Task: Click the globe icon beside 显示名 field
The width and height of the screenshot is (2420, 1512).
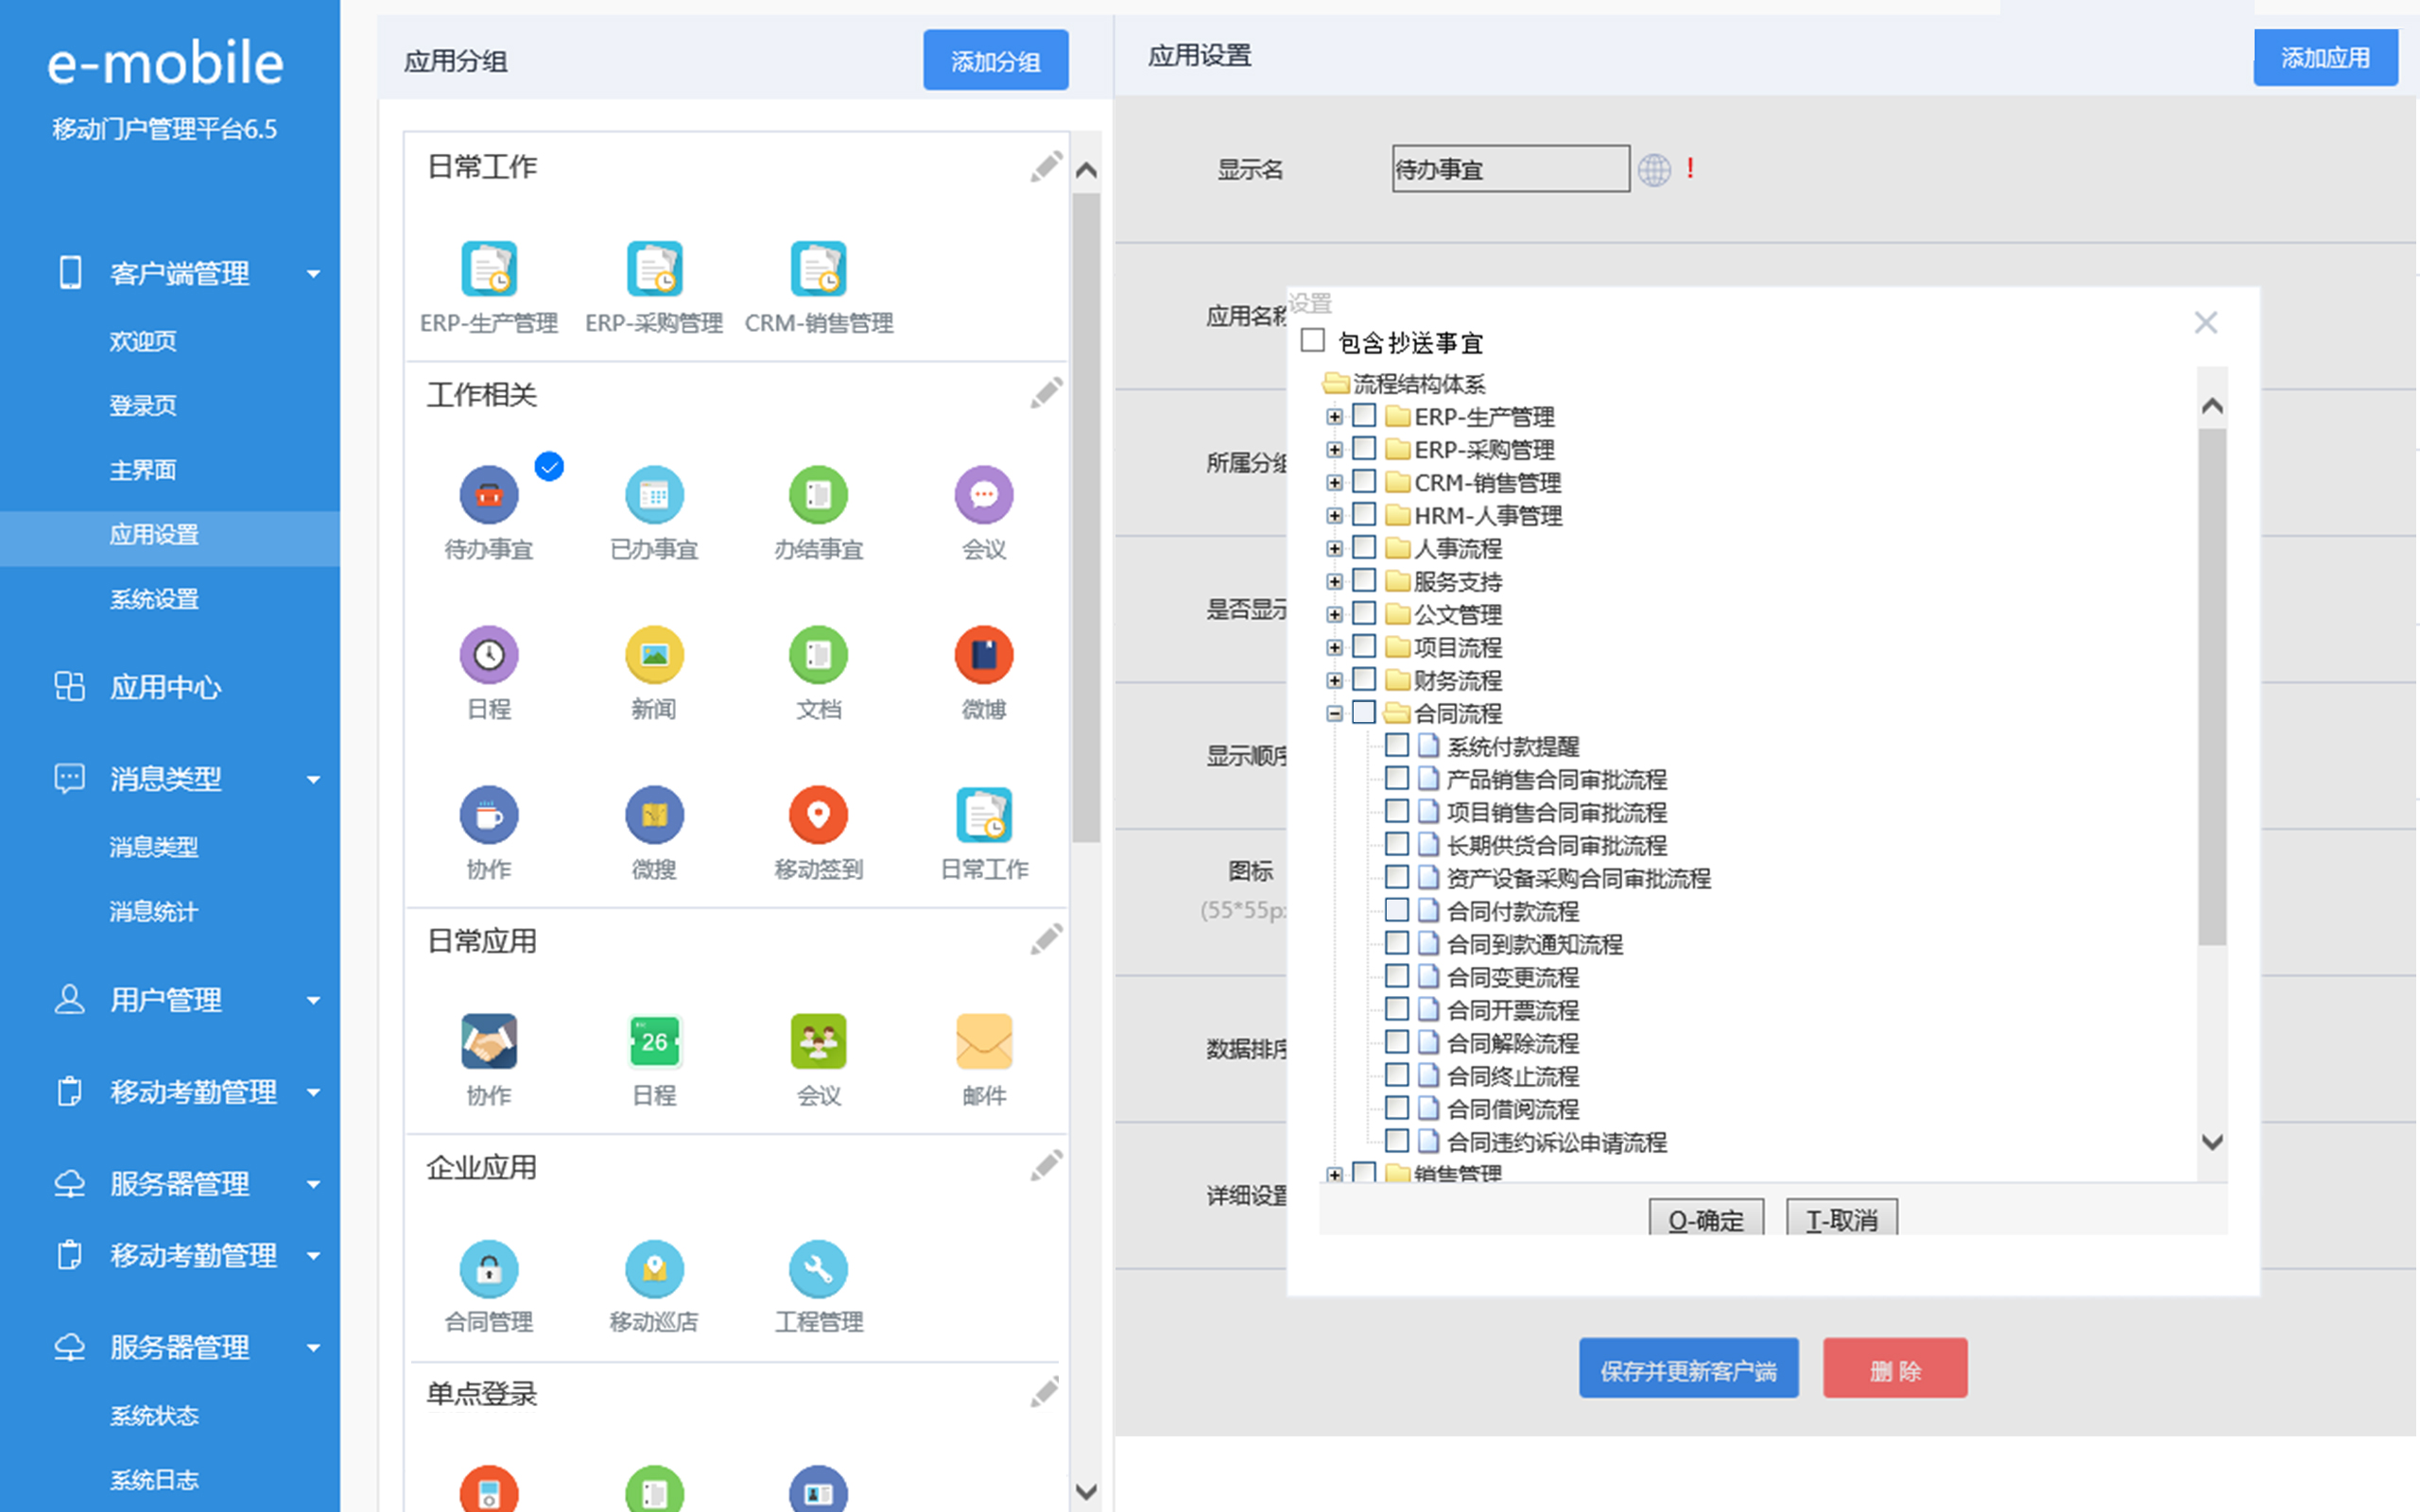Action: coord(1654,170)
